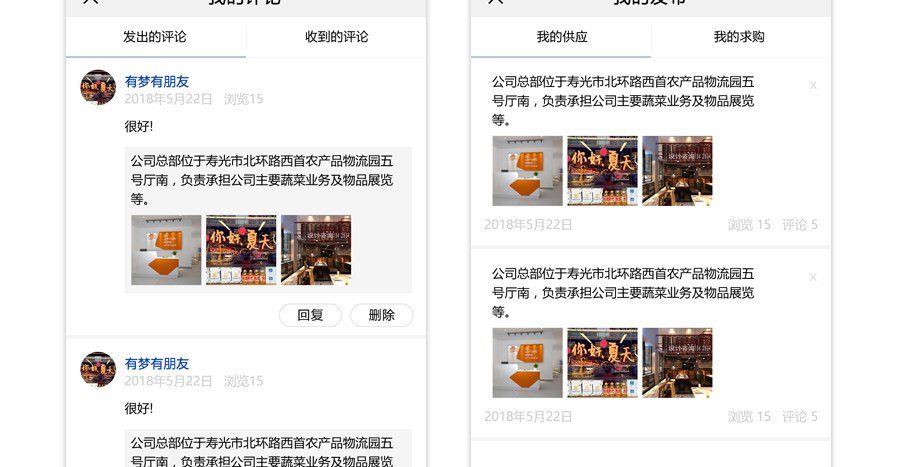Viewport: 900px width, 467px height.
Task: Remove the second supply post with x
Action: click(813, 277)
